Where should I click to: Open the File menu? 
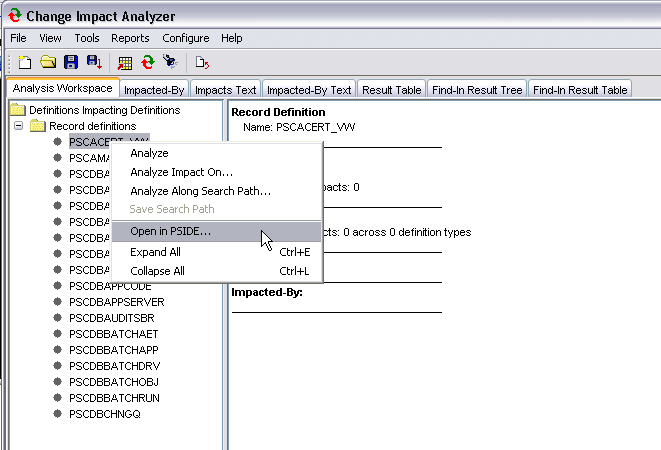18,38
